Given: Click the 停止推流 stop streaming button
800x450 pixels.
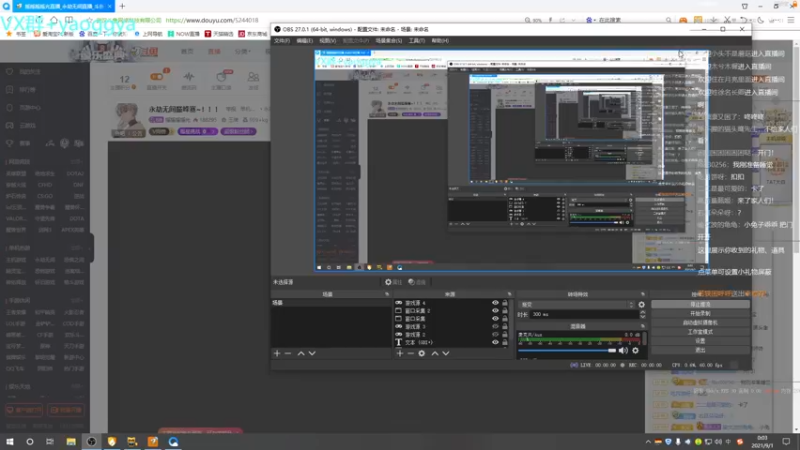Looking at the screenshot, I should pyautogui.click(x=700, y=305).
